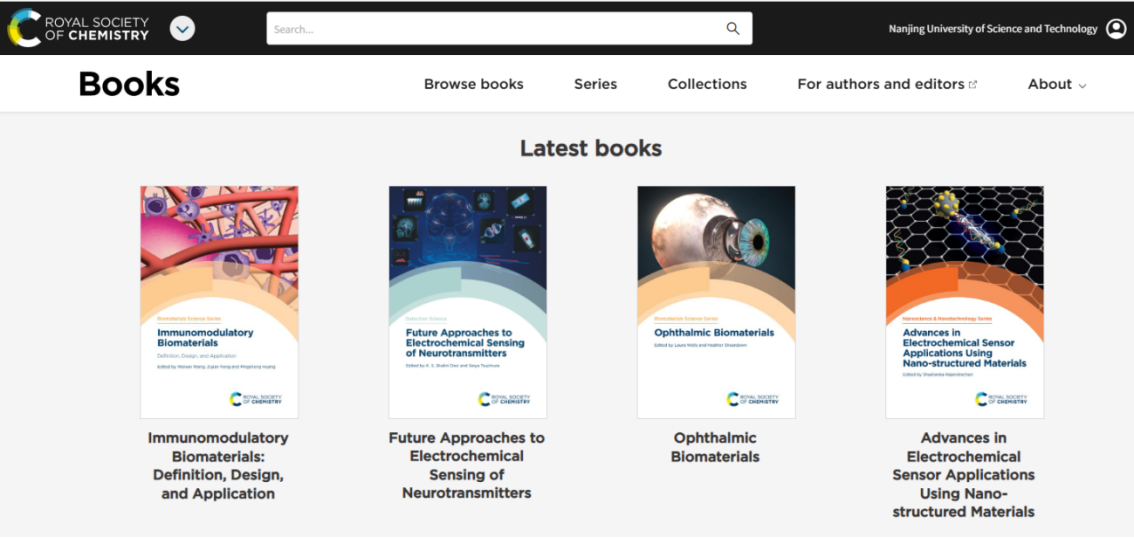
Task: Open For authors and editors link
Action: [x=880, y=84]
